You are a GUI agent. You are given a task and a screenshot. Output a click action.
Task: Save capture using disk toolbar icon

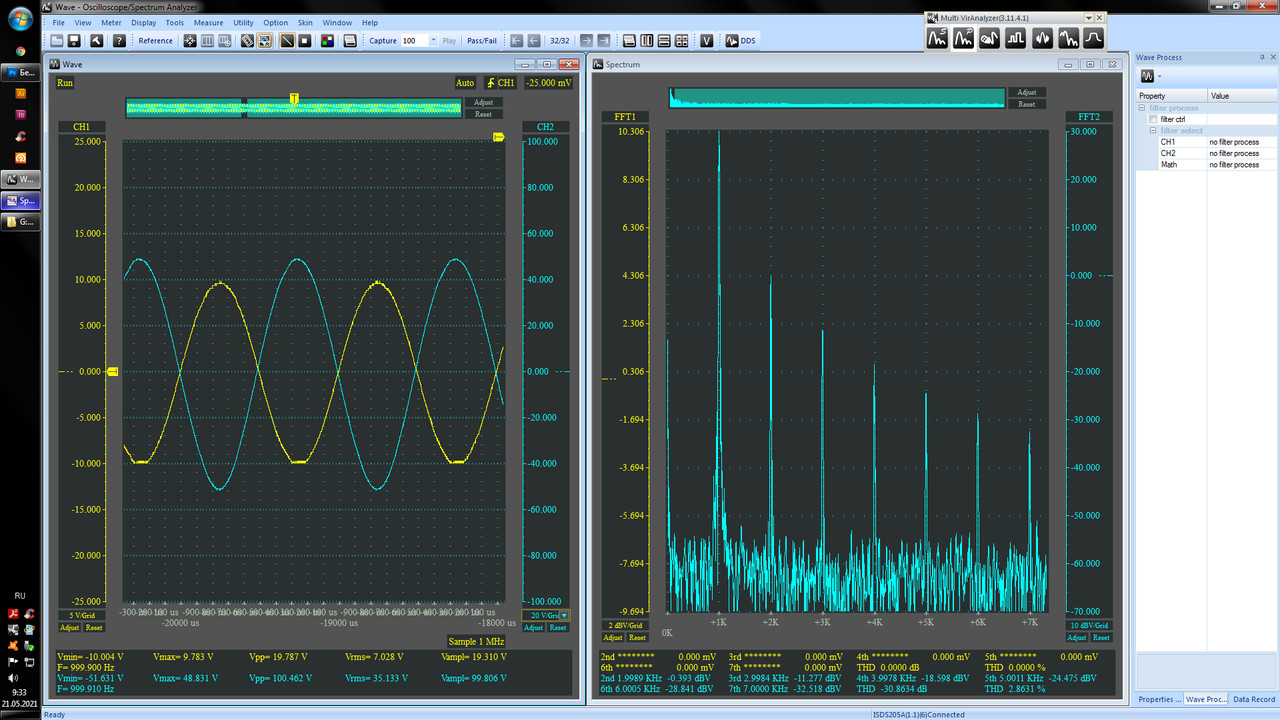[x=75, y=40]
